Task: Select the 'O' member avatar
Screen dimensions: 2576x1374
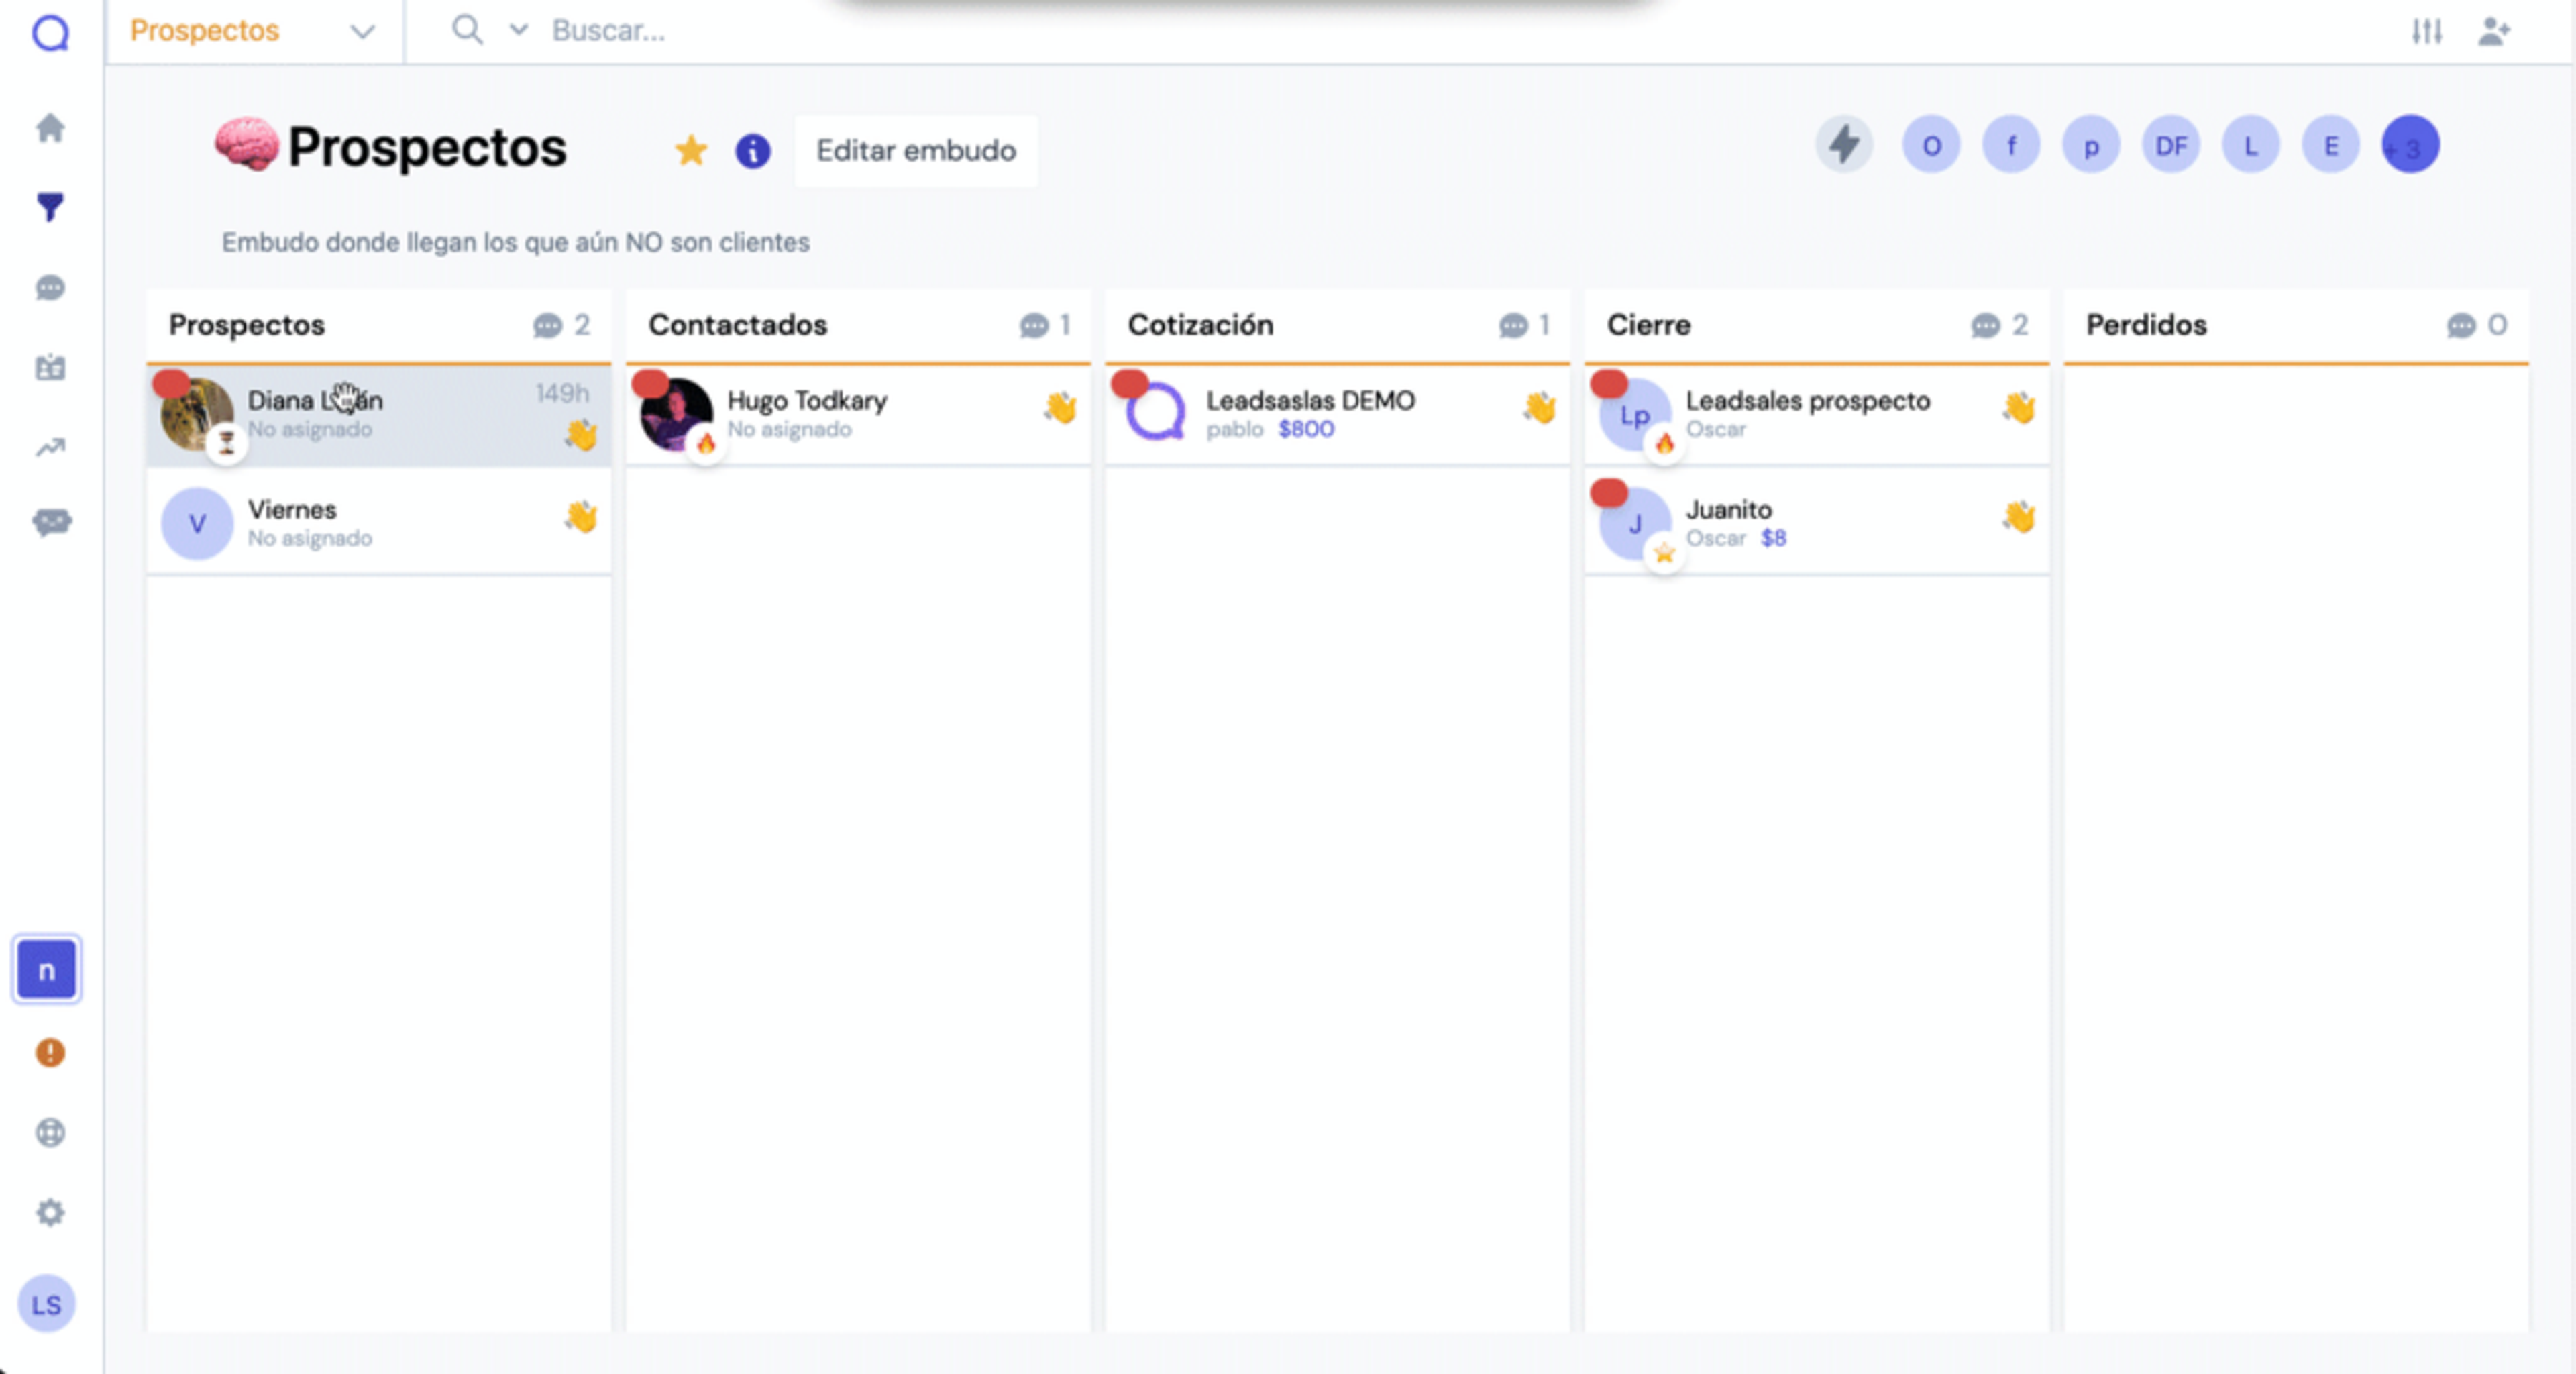Action: point(1931,146)
